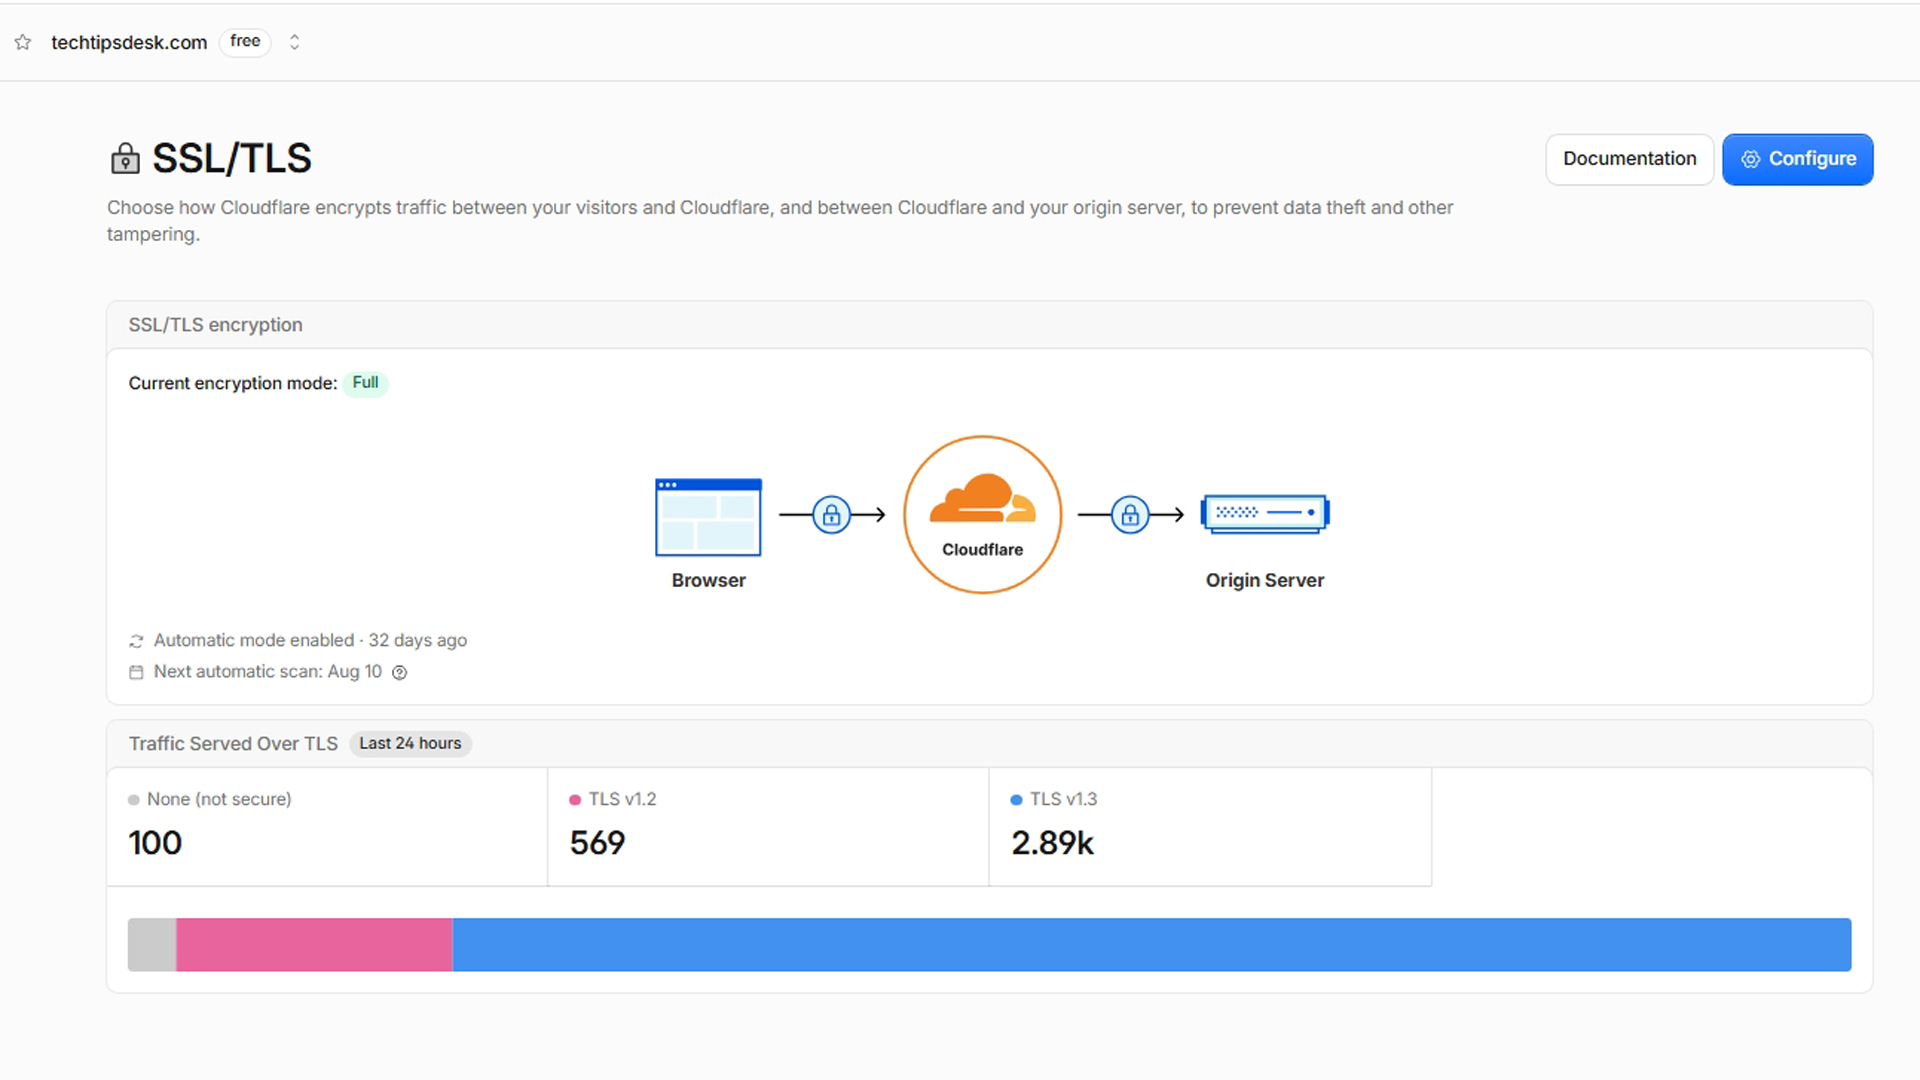Click the lock between Cloudflare and Origin Server
The image size is (1920, 1080).
pyautogui.click(x=1130, y=515)
